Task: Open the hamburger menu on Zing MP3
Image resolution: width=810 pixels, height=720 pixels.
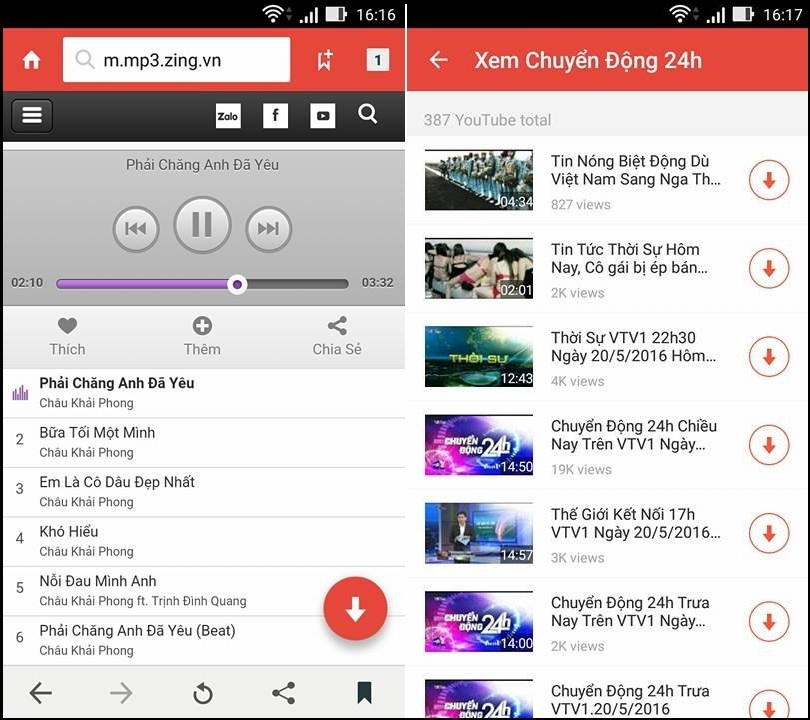Action: pos(32,116)
